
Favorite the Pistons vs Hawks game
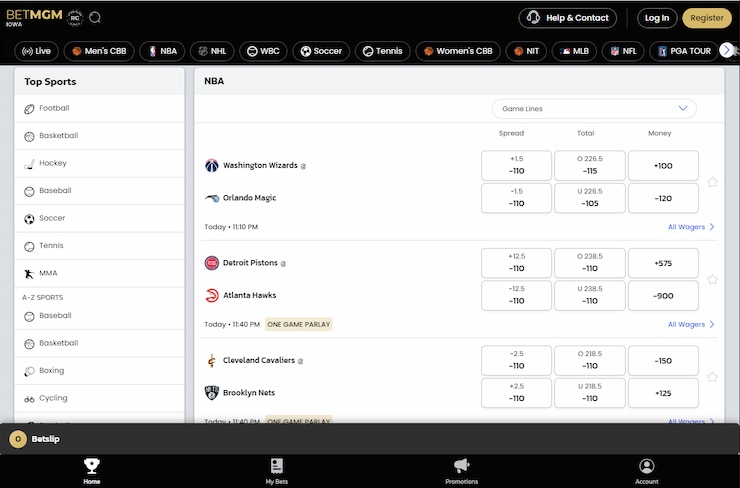coord(712,279)
